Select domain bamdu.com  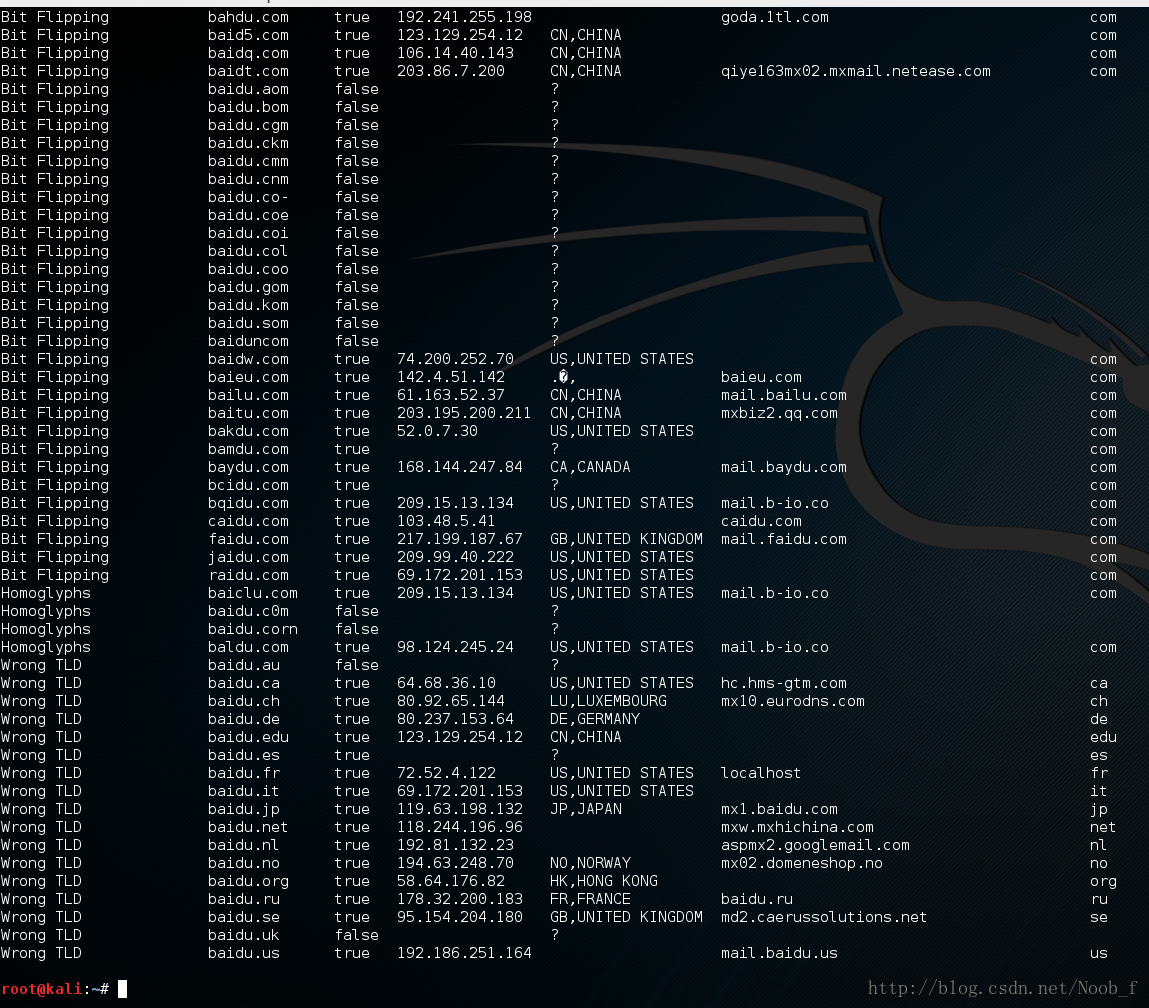248,449
